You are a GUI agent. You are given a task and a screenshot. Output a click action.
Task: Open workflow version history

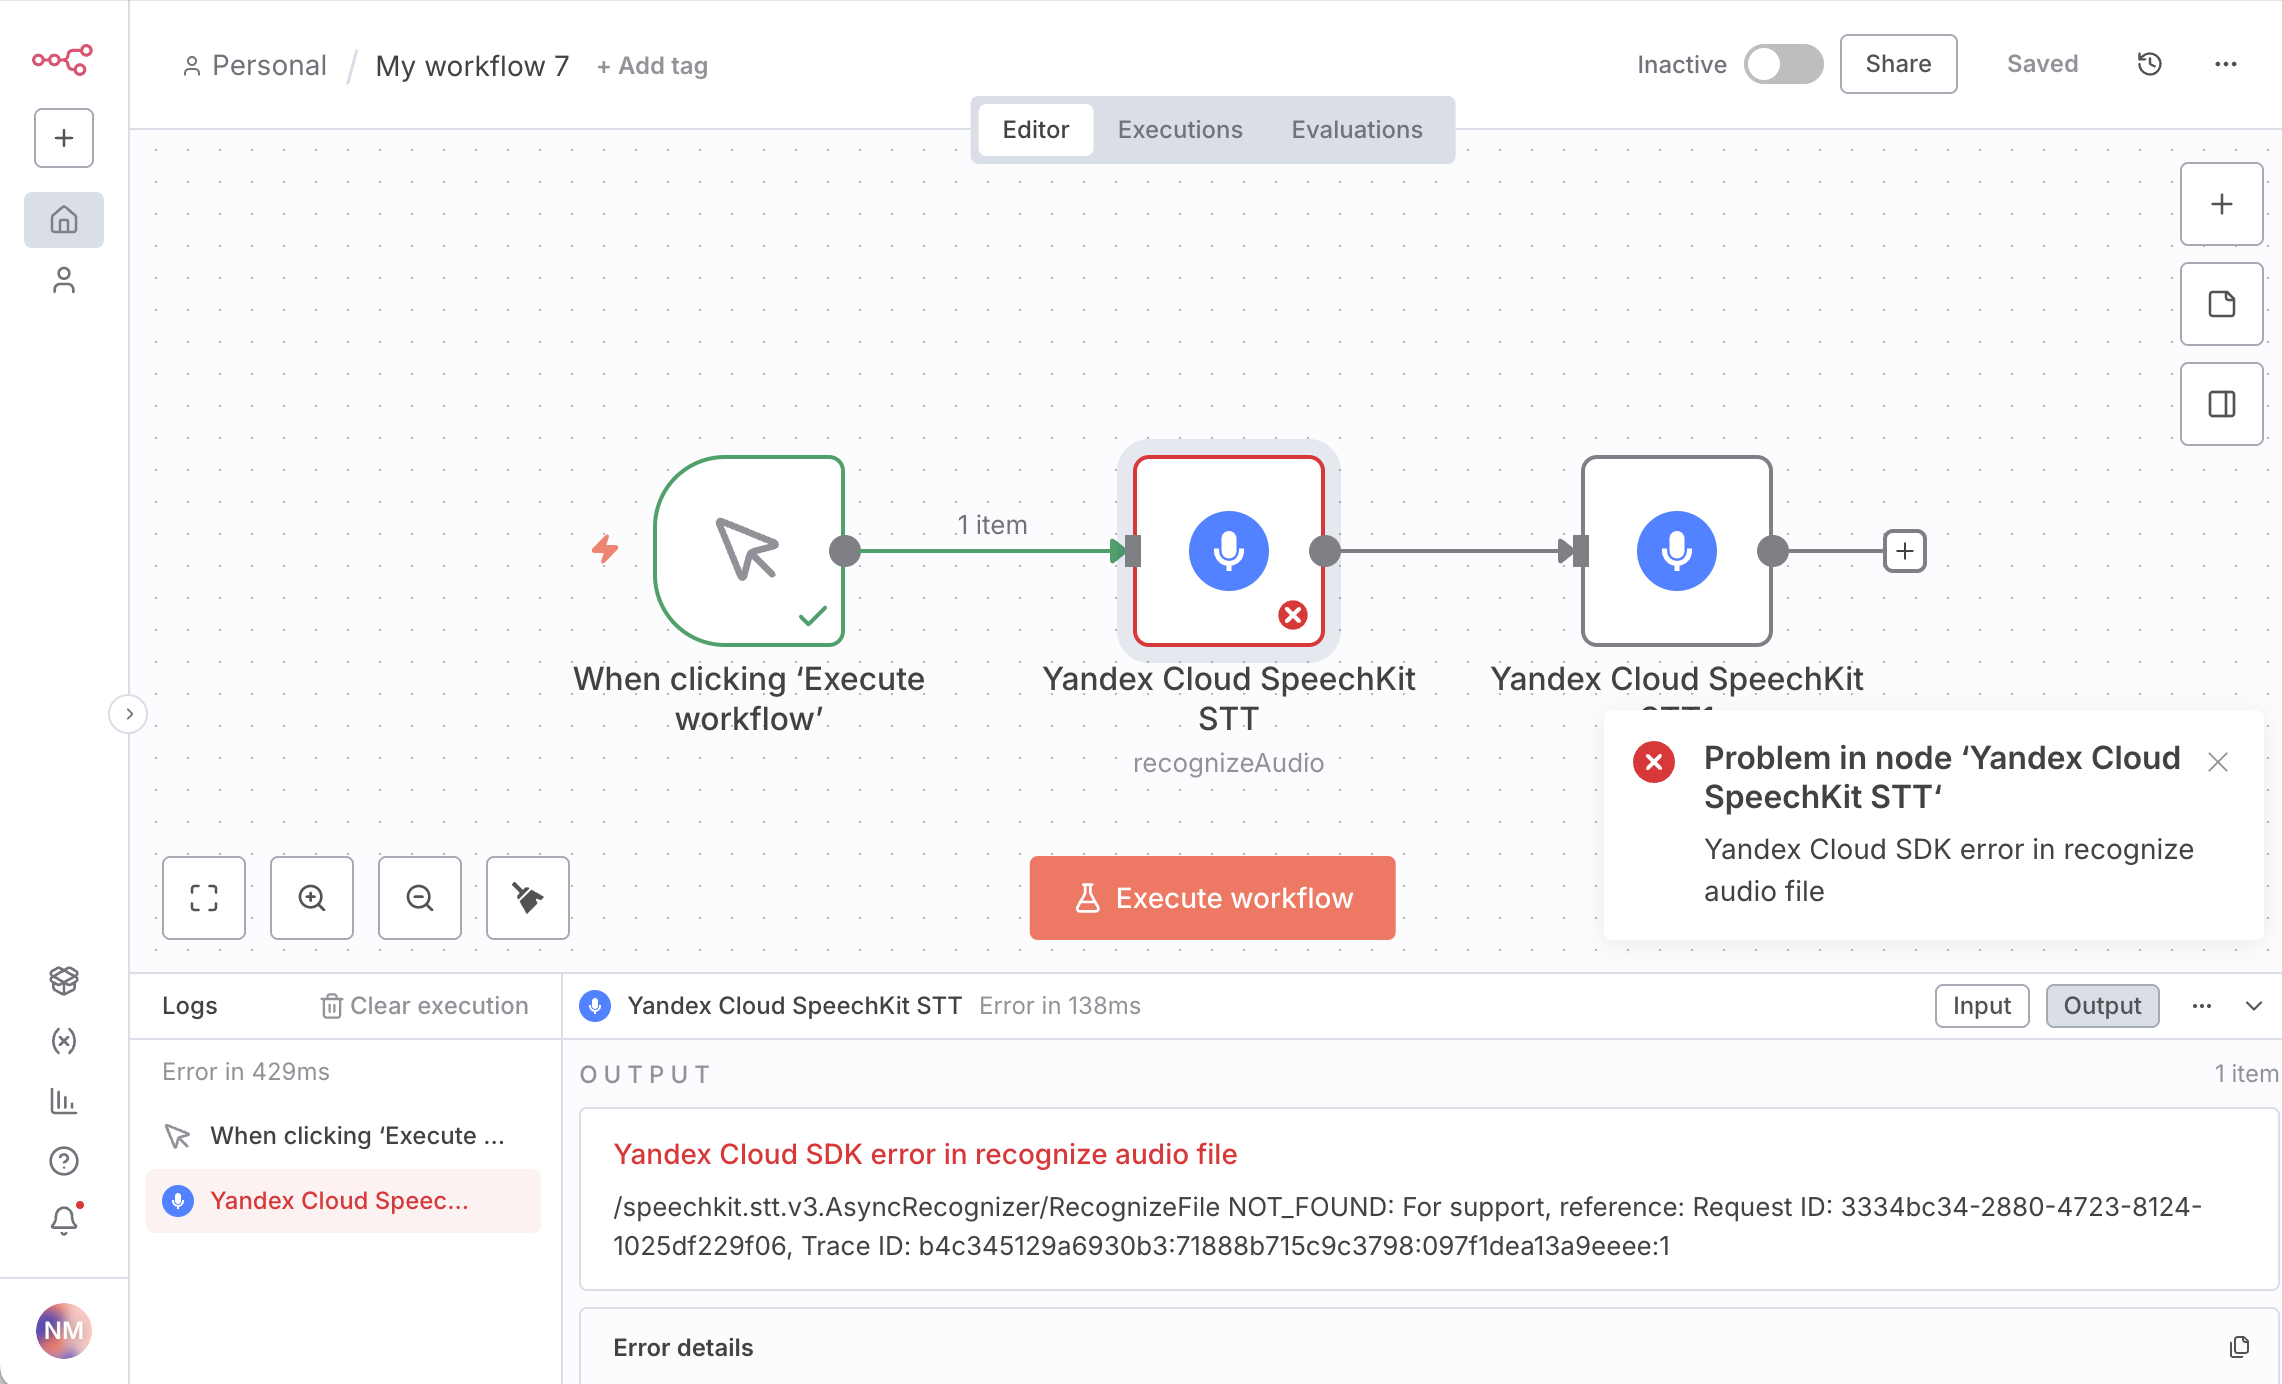[x=2148, y=63]
